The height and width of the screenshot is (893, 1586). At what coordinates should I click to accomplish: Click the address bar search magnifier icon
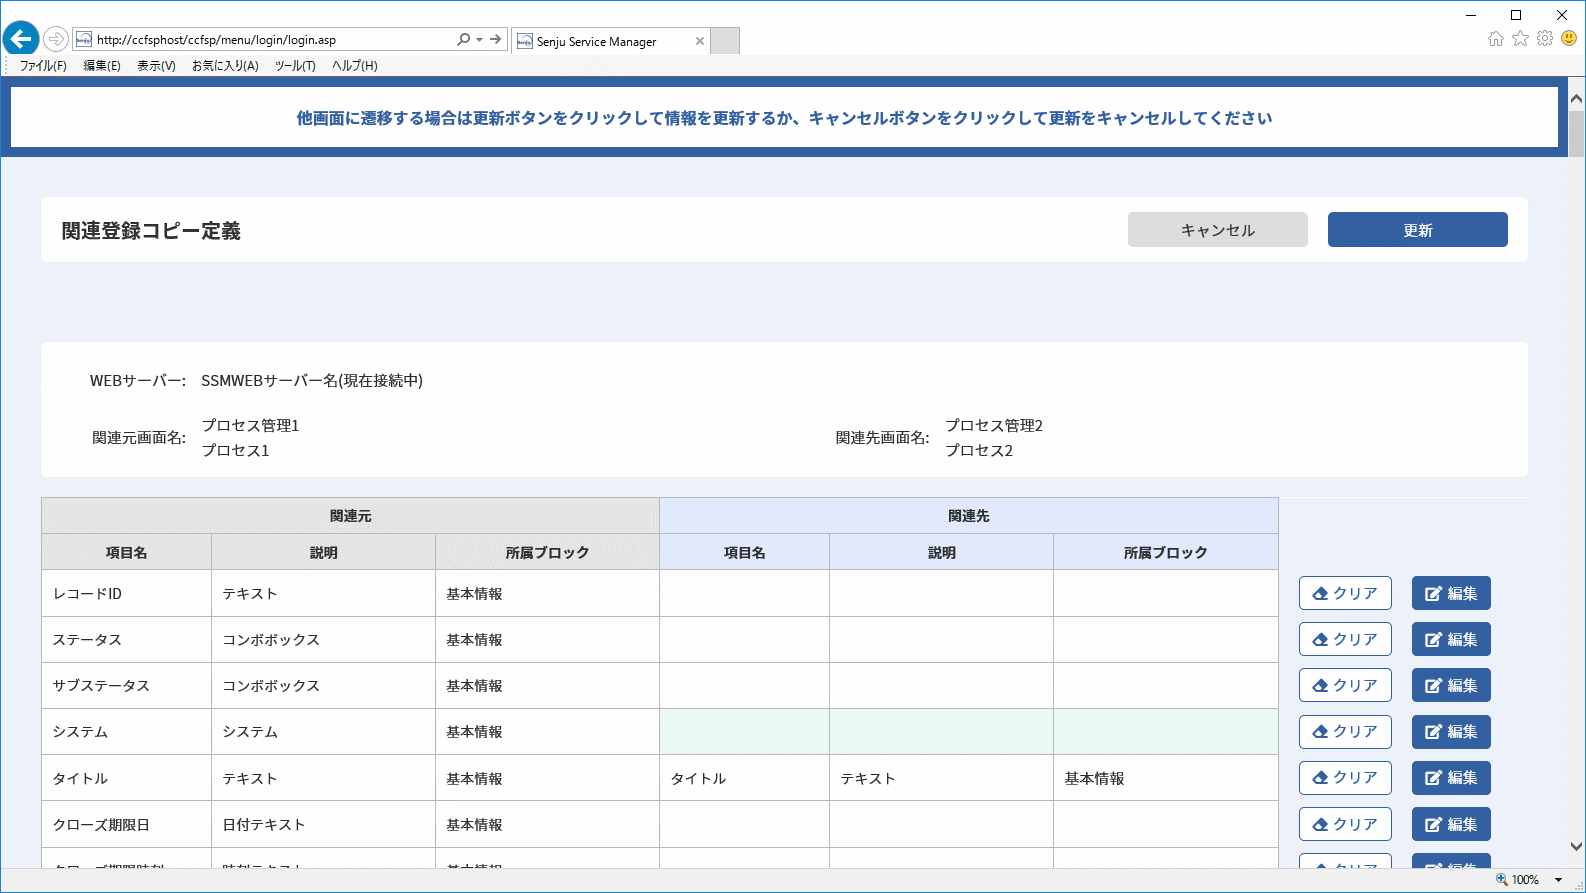pos(463,40)
